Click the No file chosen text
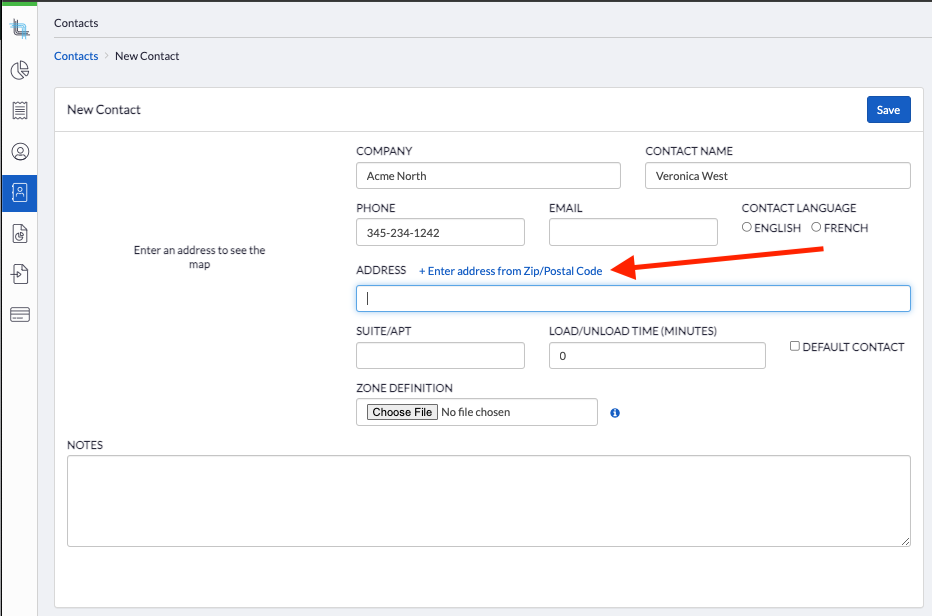 coord(476,412)
